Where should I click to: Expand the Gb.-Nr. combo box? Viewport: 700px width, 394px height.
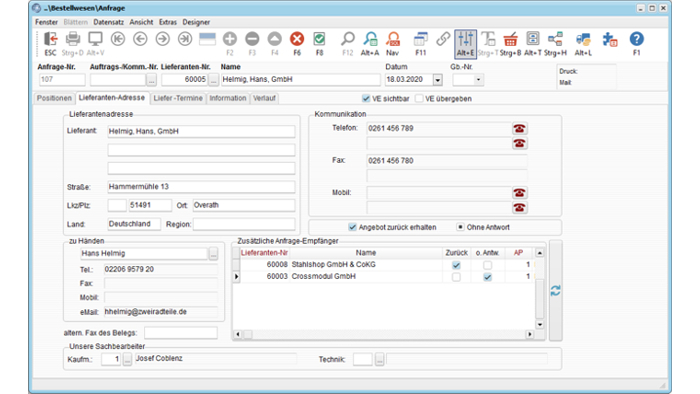[x=478, y=80]
